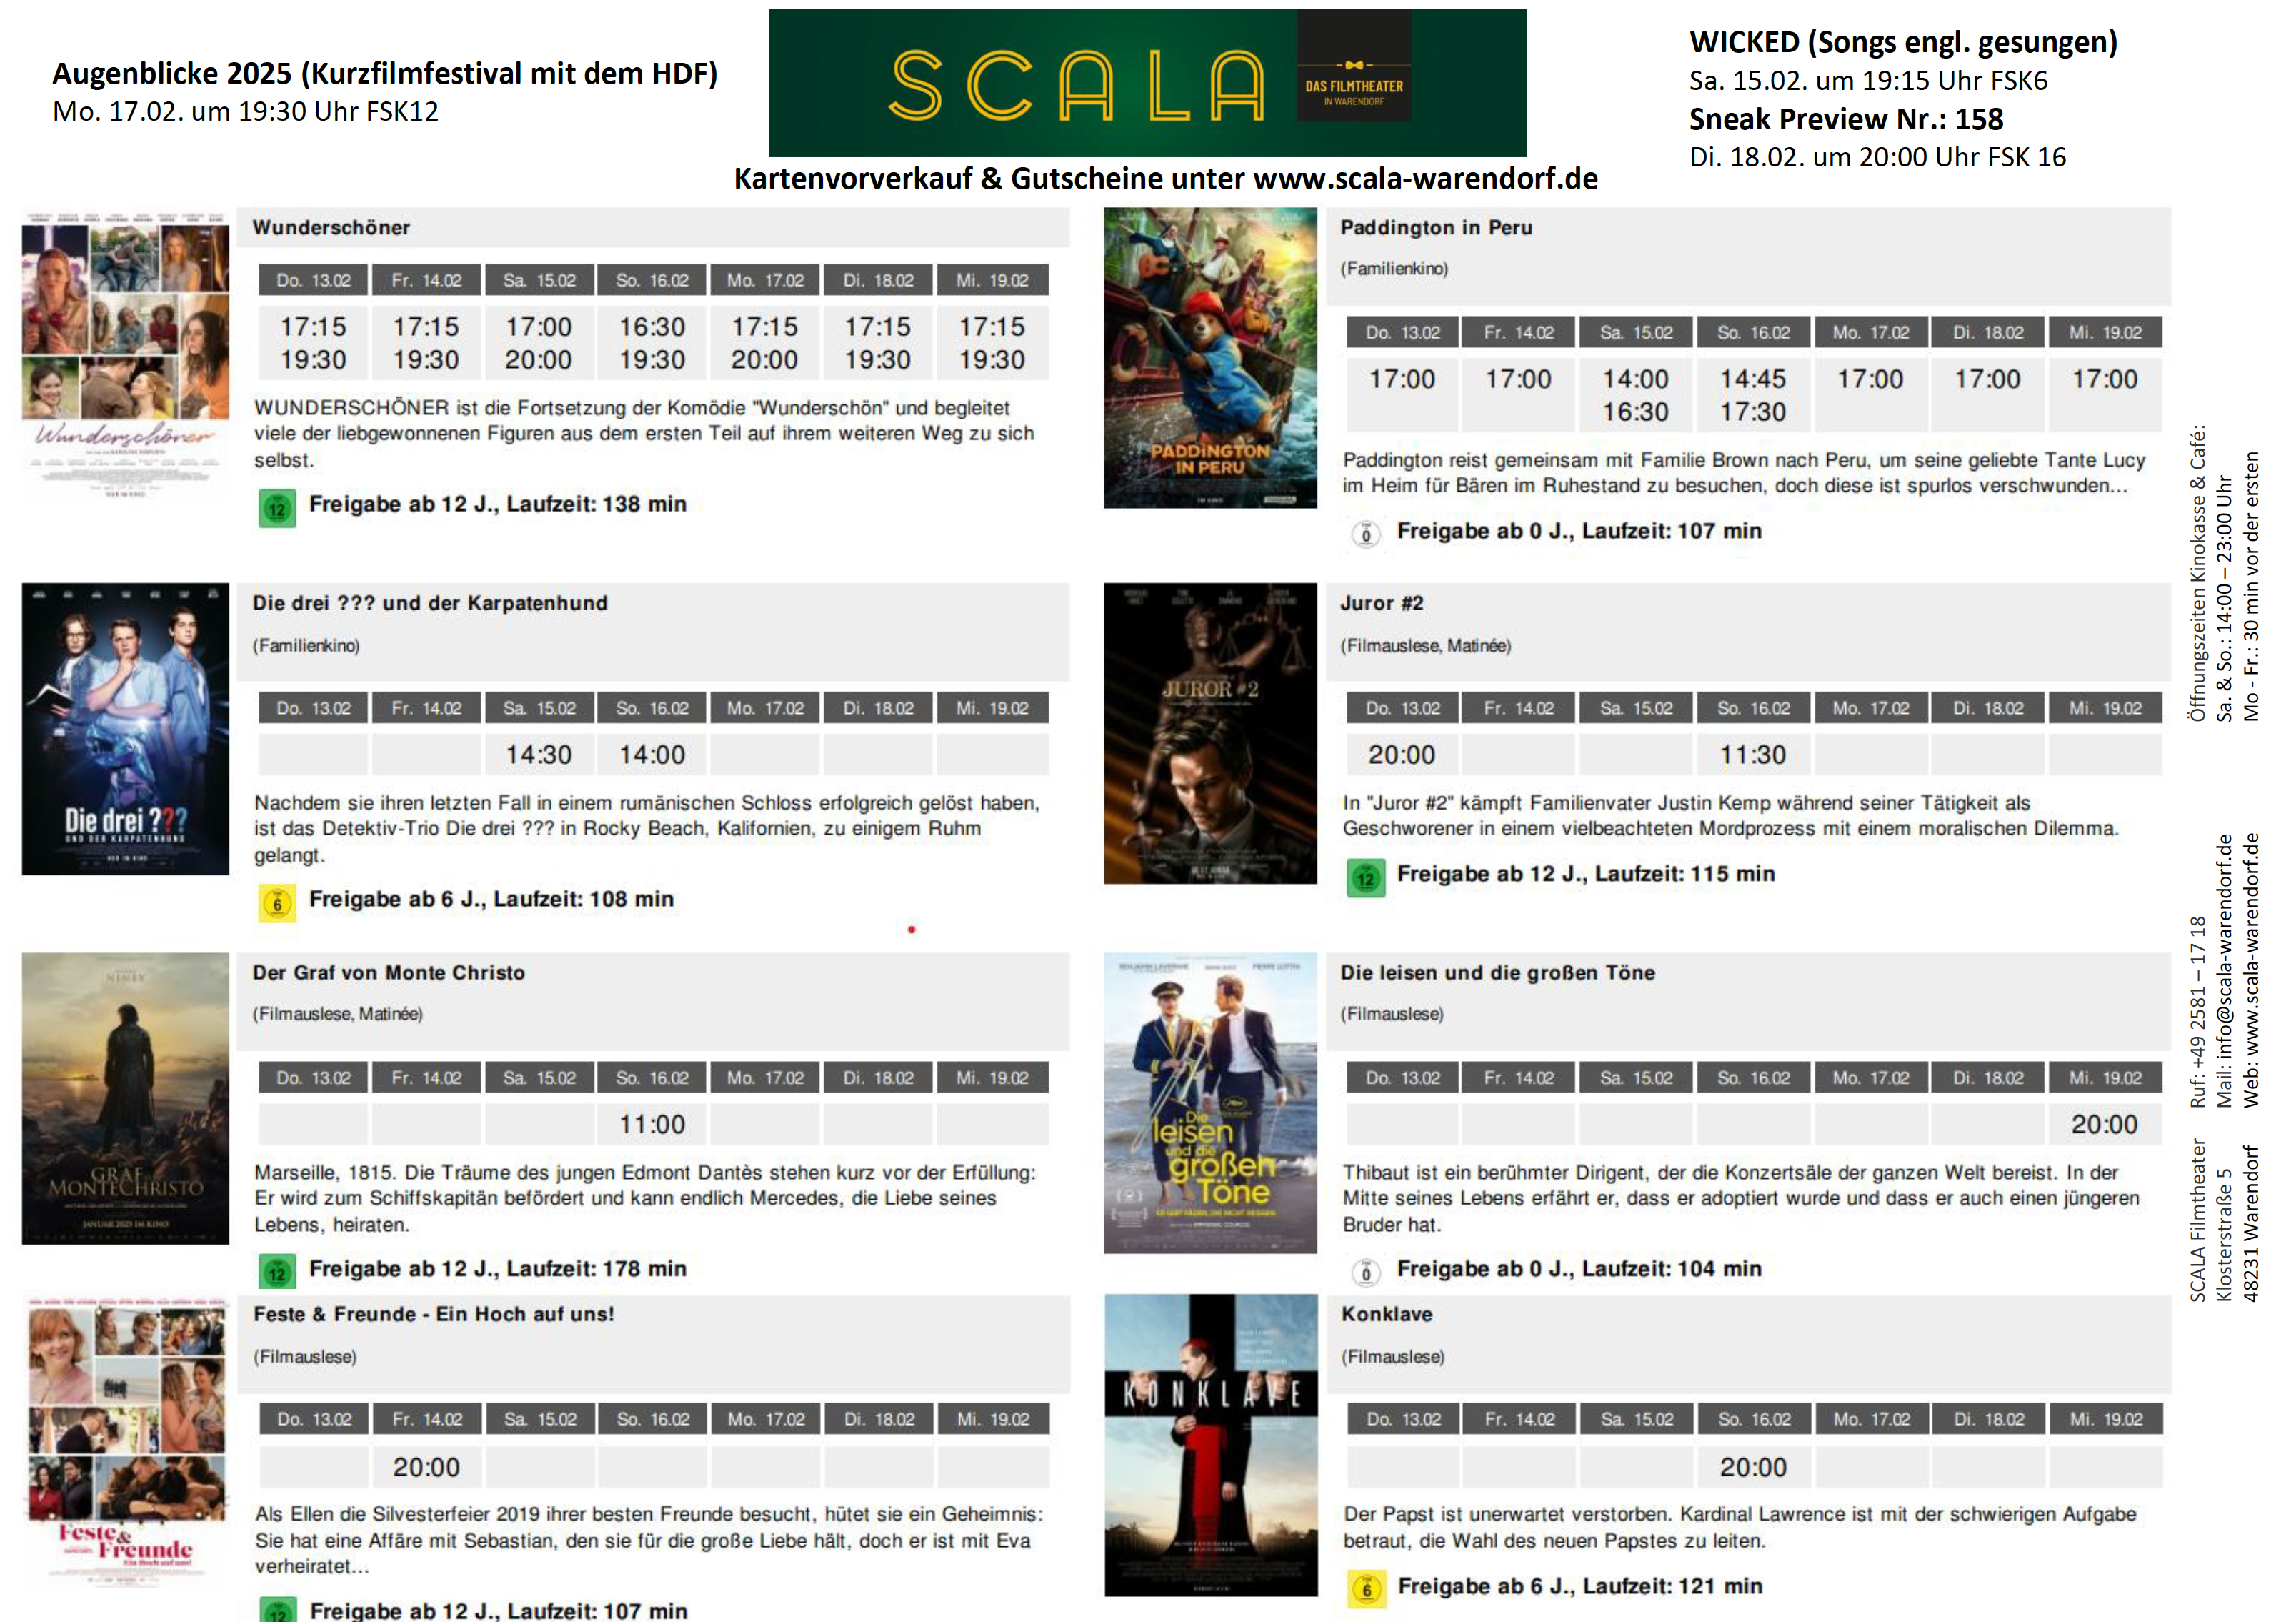The height and width of the screenshot is (1622, 2296).
Task: Select 'Sa. 15.02. um 19:15 Uhr FSK6'
Action: pos(1868,81)
